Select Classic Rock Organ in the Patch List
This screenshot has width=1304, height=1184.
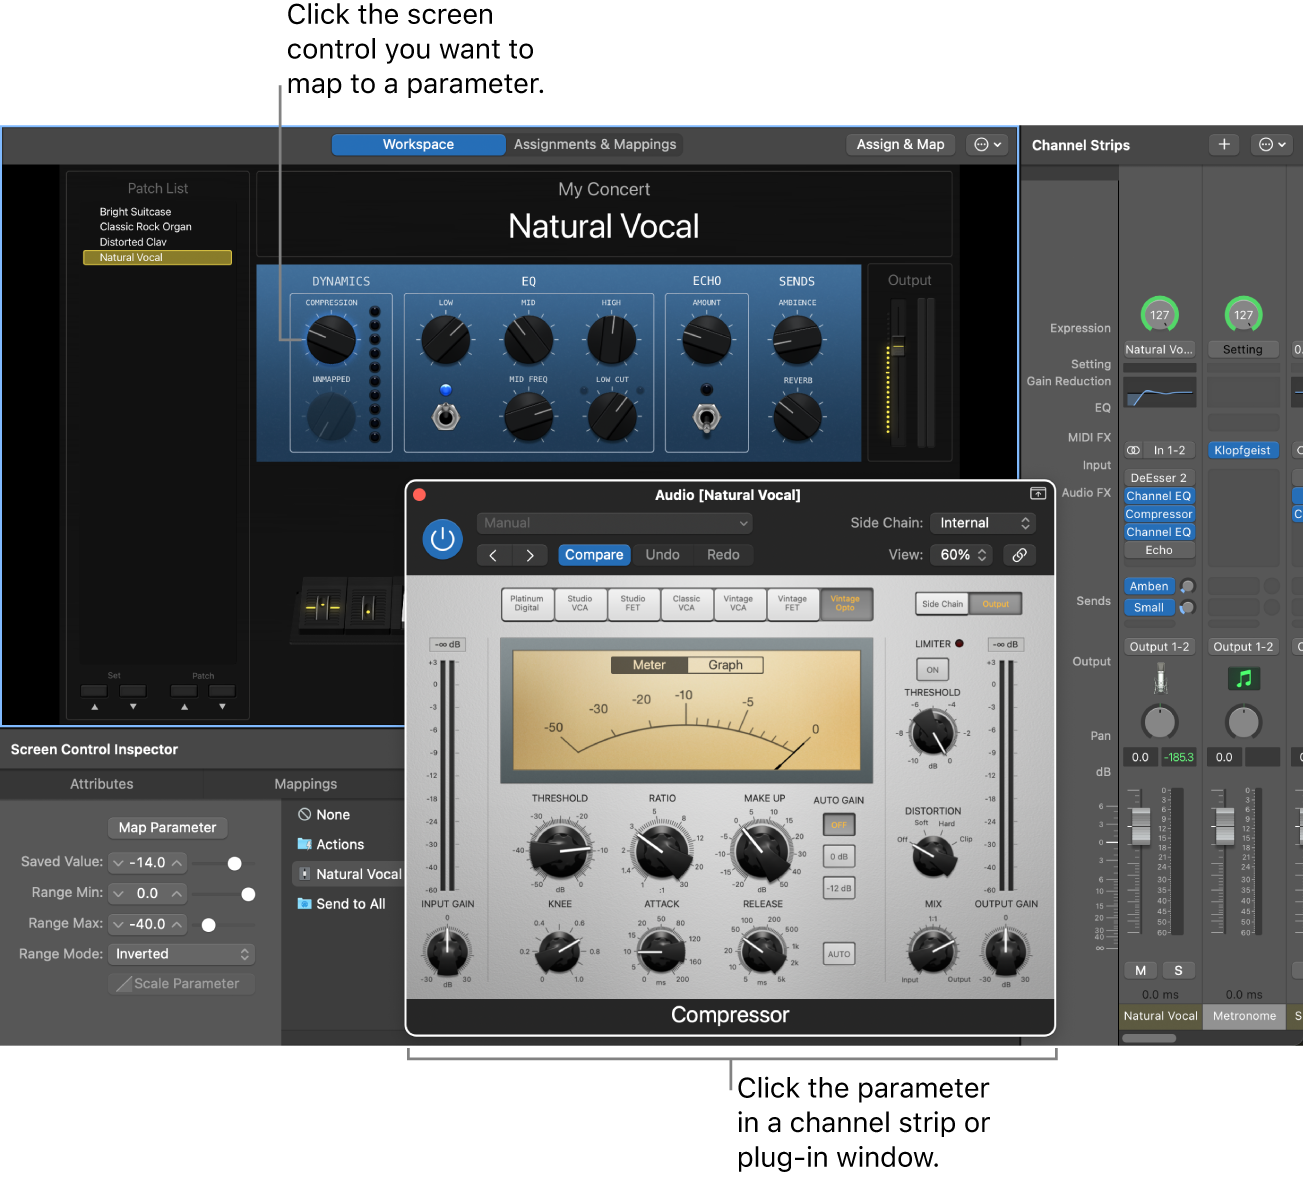pyautogui.click(x=145, y=226)
